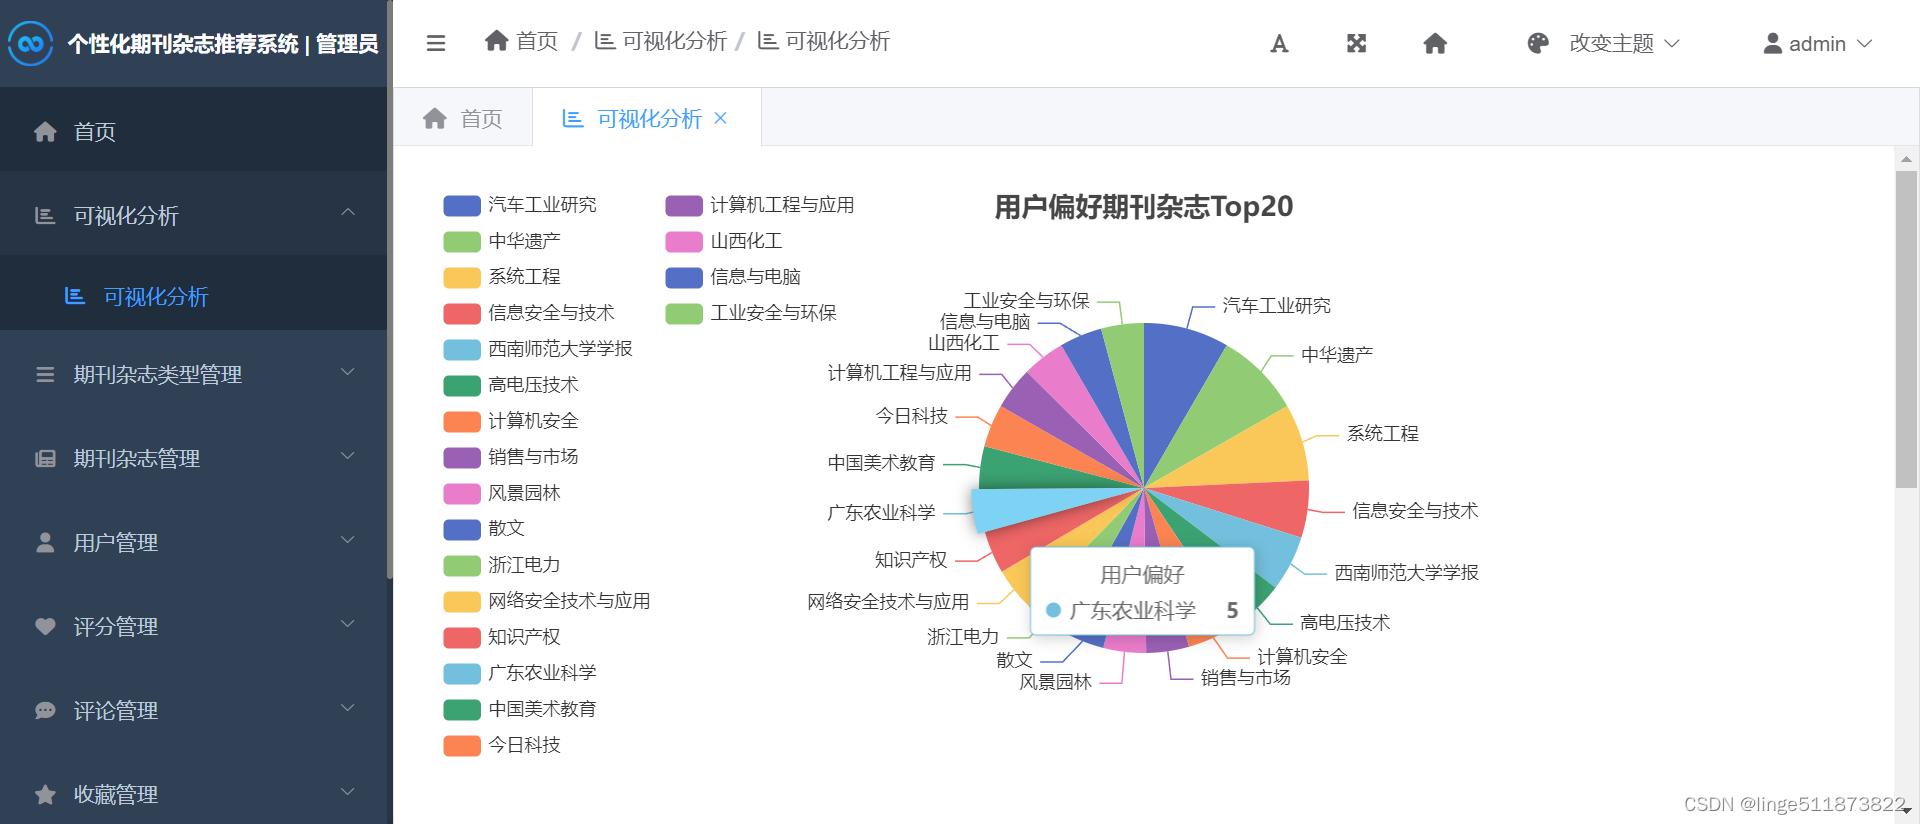Screen dimensions: 1920x824
Task: Expand the 评分管理 chevron
Action: tap(348, 624)
